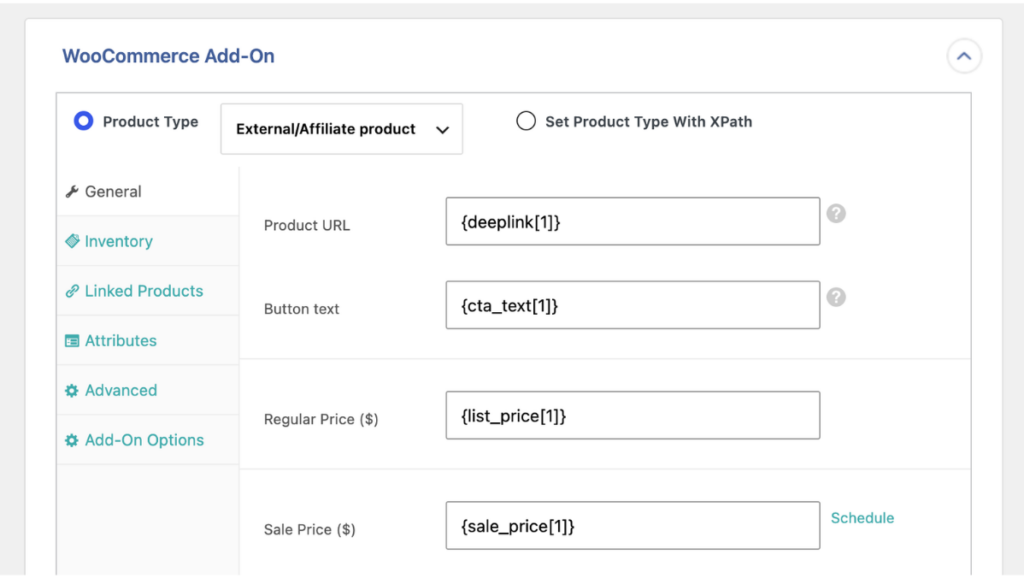Viewport: 1024px width, 578px height.
Task: Click the gear icon beside Add-On Options
Action: coord(72,440)
